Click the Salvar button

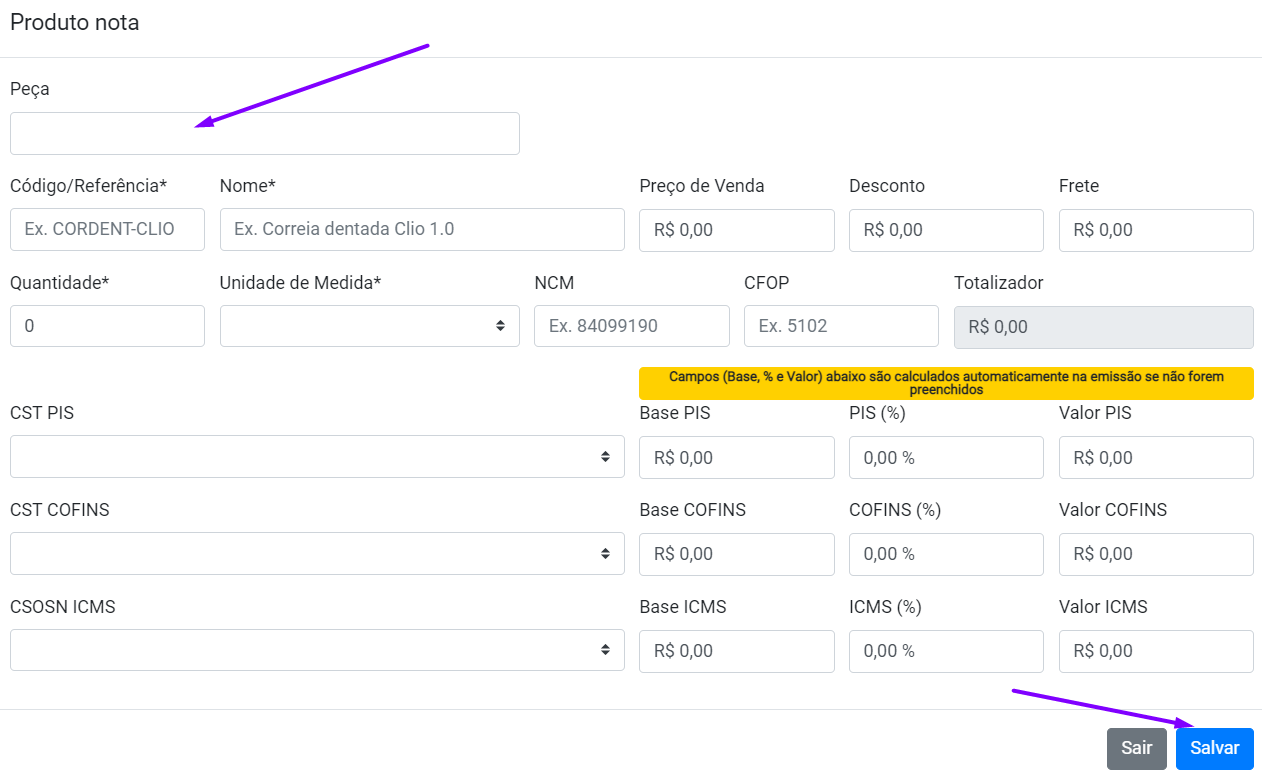click(x=1214, y=748)
